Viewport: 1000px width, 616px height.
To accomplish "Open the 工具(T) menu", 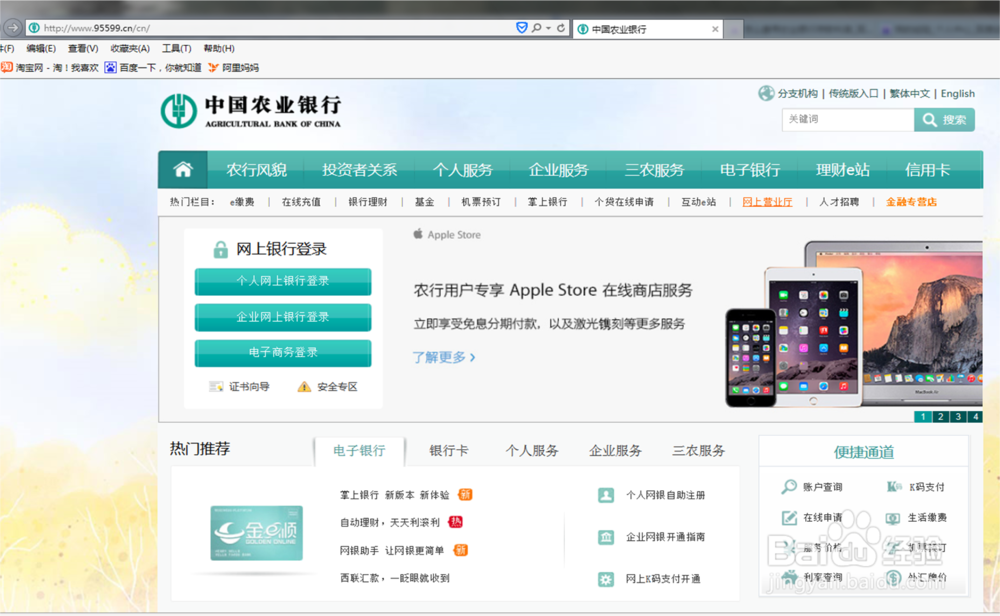I will 176,48.
